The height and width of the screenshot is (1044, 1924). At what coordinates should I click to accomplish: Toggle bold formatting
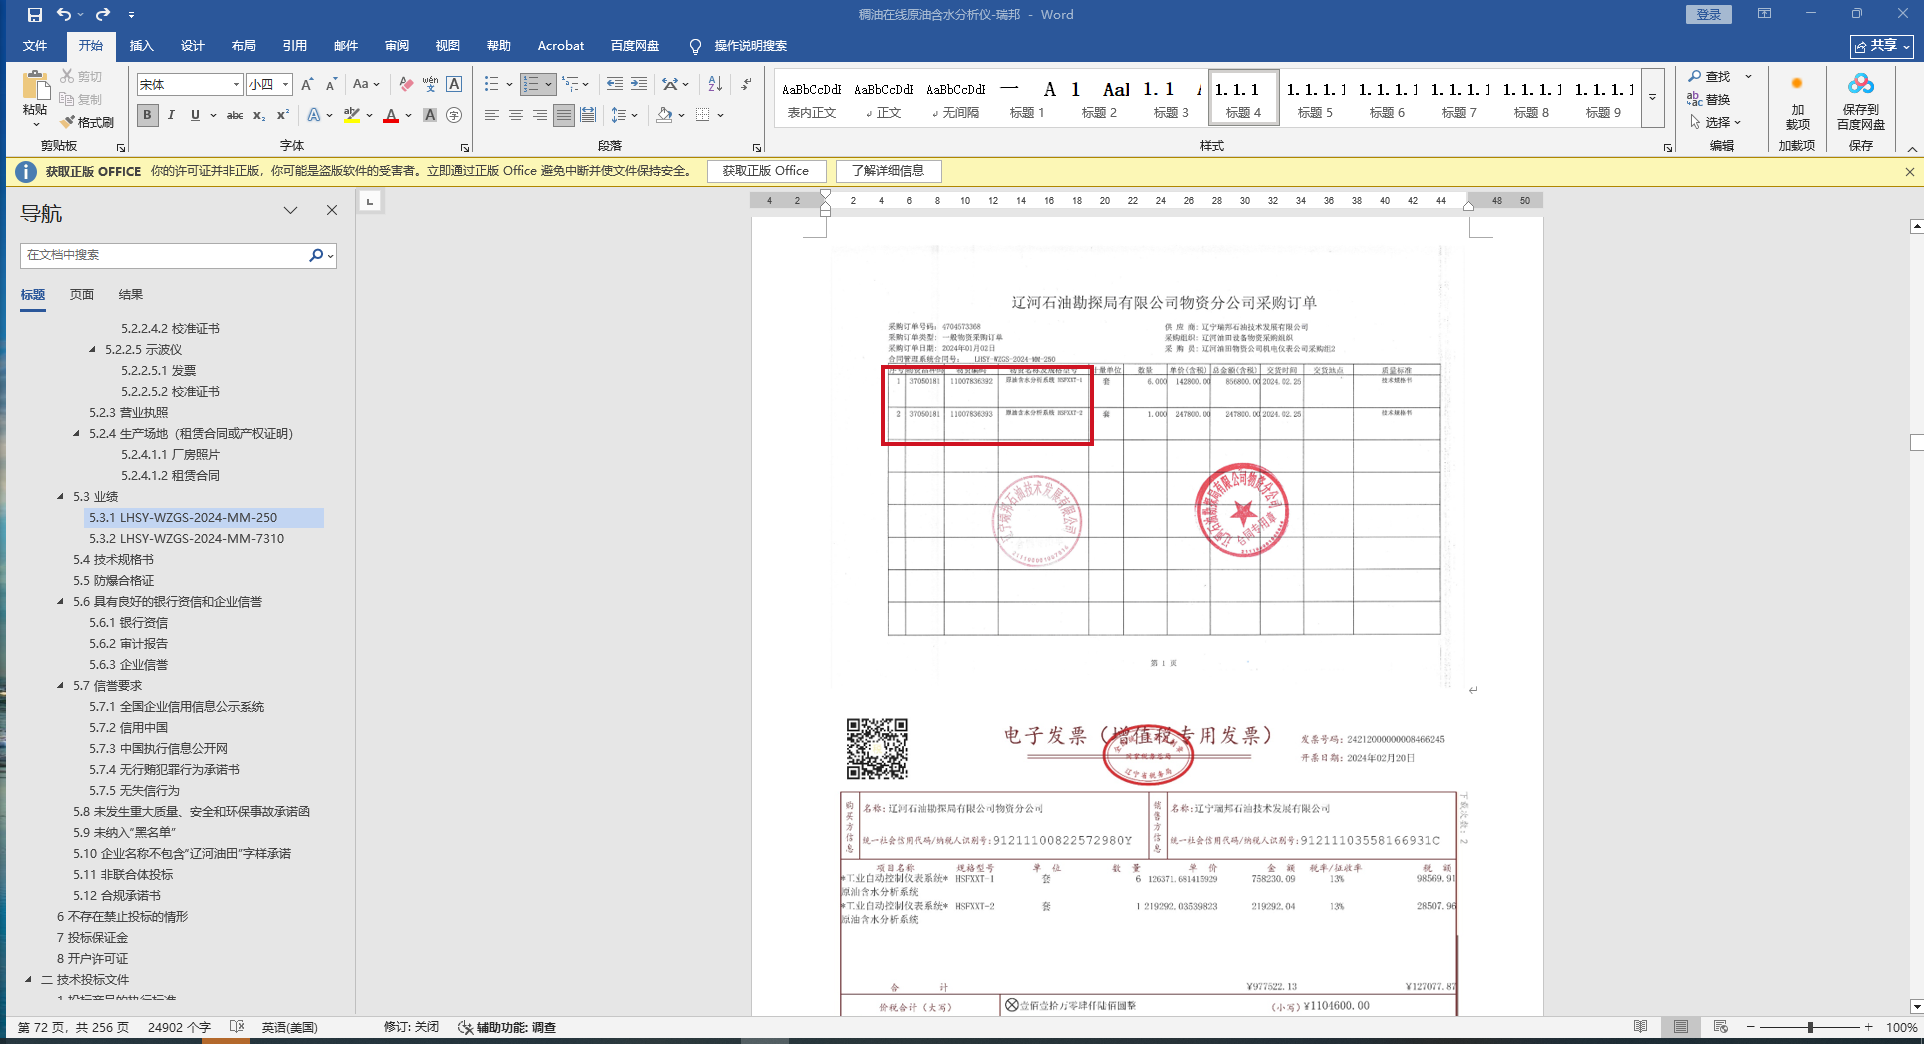click(147, 115)
